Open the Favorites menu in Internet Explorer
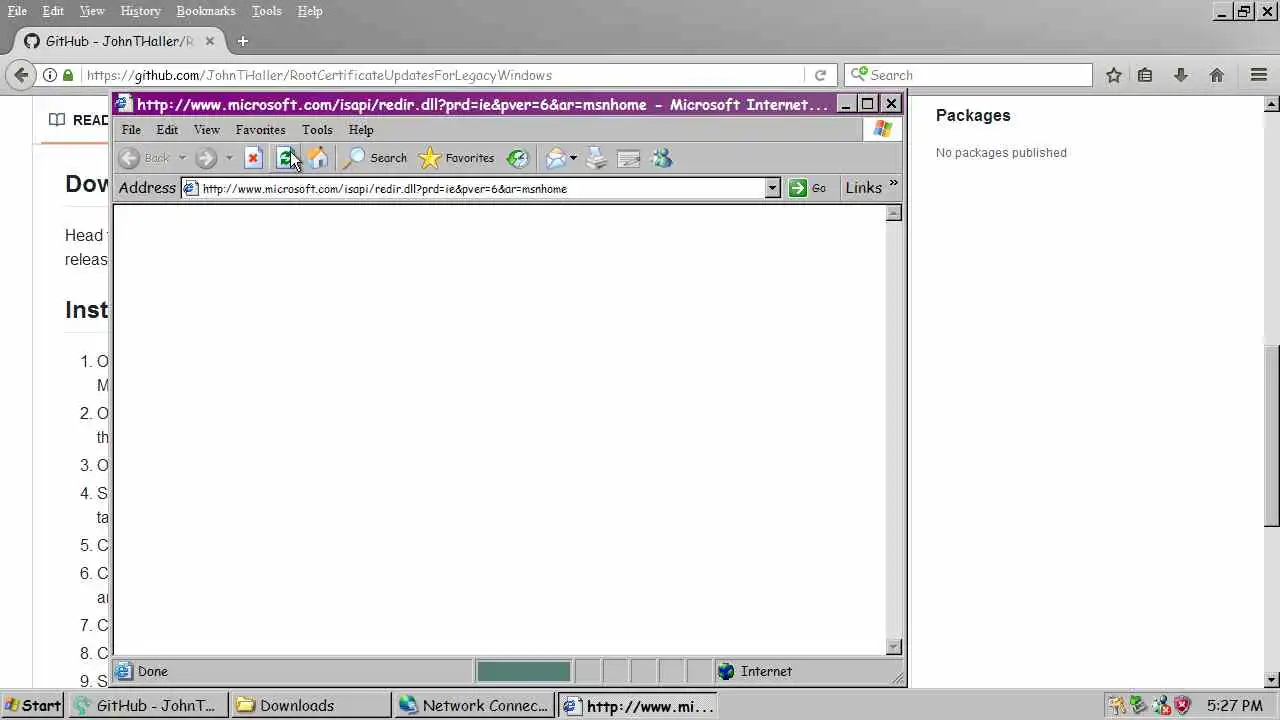This screenshot has height=720, width=1280. 260,130
